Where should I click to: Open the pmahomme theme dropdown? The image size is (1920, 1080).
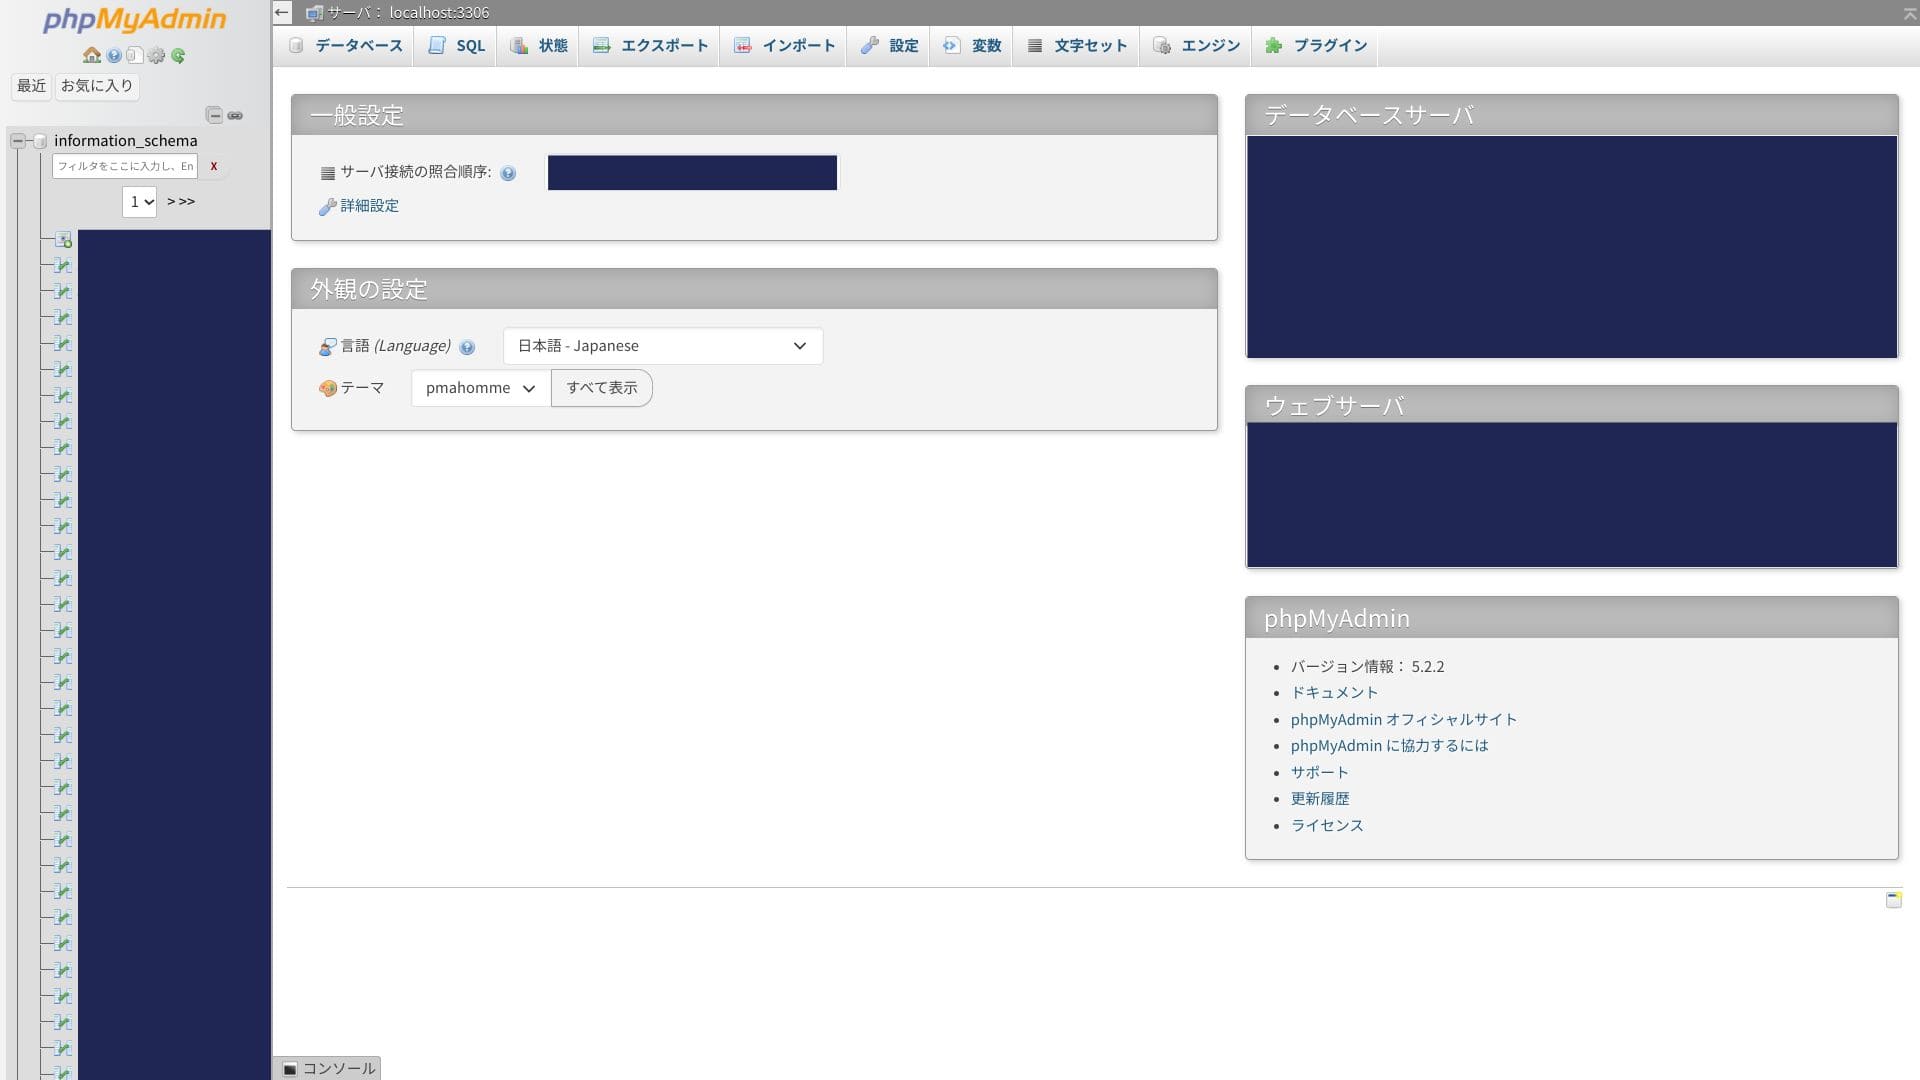(x=480, y=388)
